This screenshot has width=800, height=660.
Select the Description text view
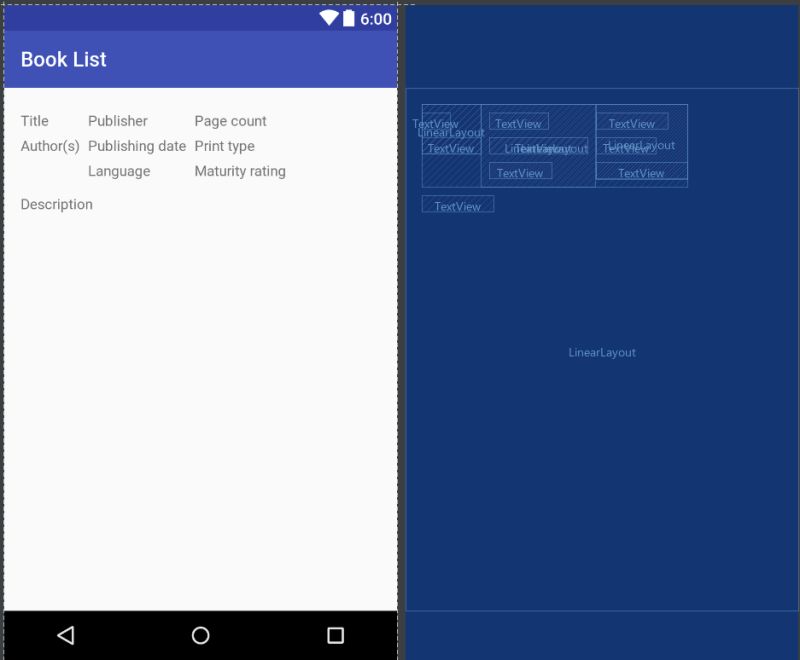[57, 204]
